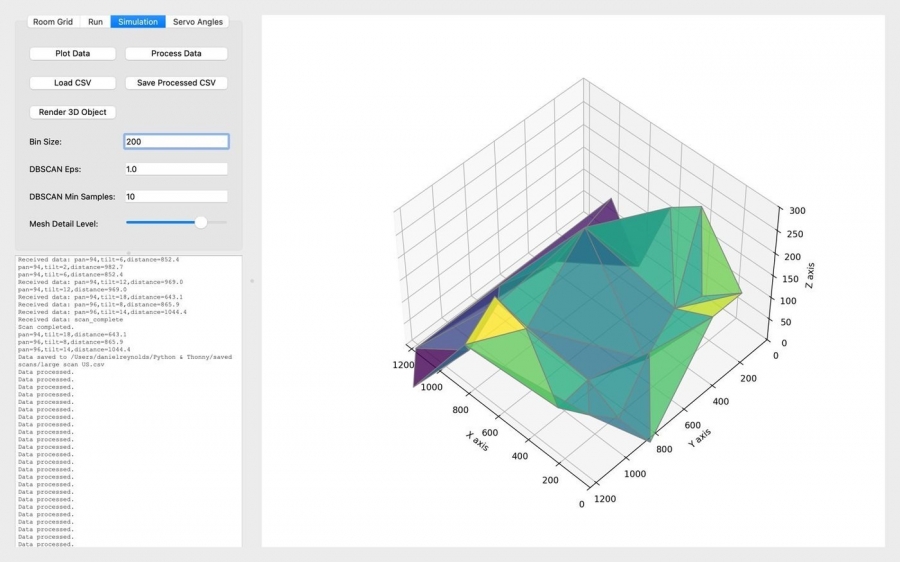900x562 pixels.
Task: Click the Process Data button
Action: coord(176,53)
